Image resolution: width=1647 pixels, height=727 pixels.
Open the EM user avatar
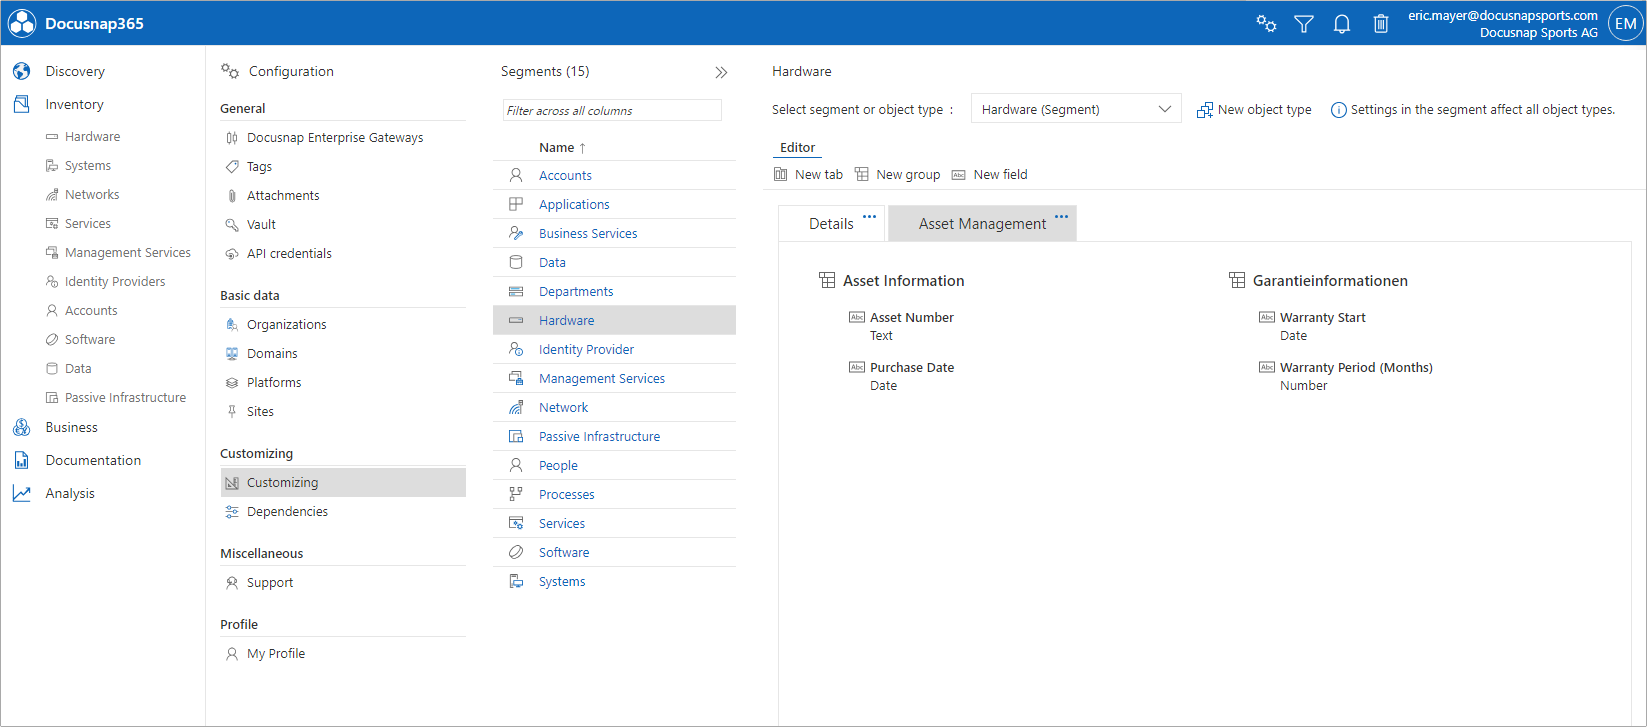click(1626, 24)
